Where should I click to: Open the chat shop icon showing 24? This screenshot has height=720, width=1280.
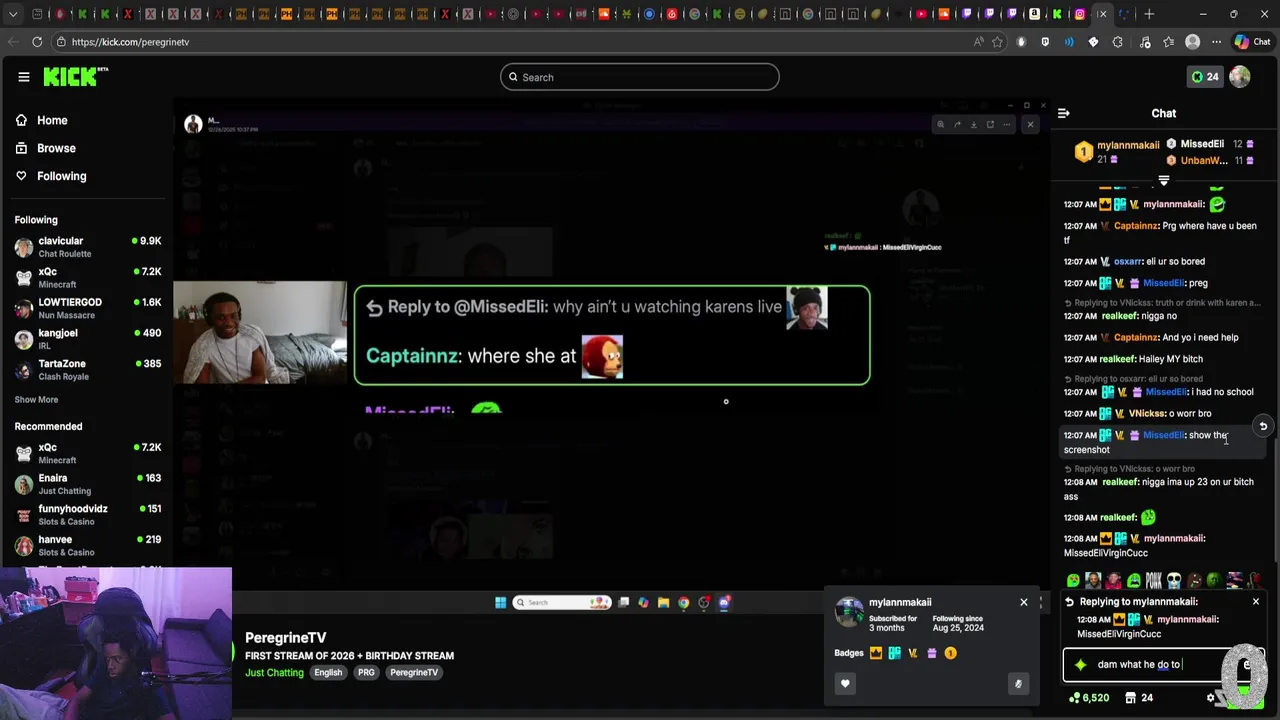coord(1139,698)
